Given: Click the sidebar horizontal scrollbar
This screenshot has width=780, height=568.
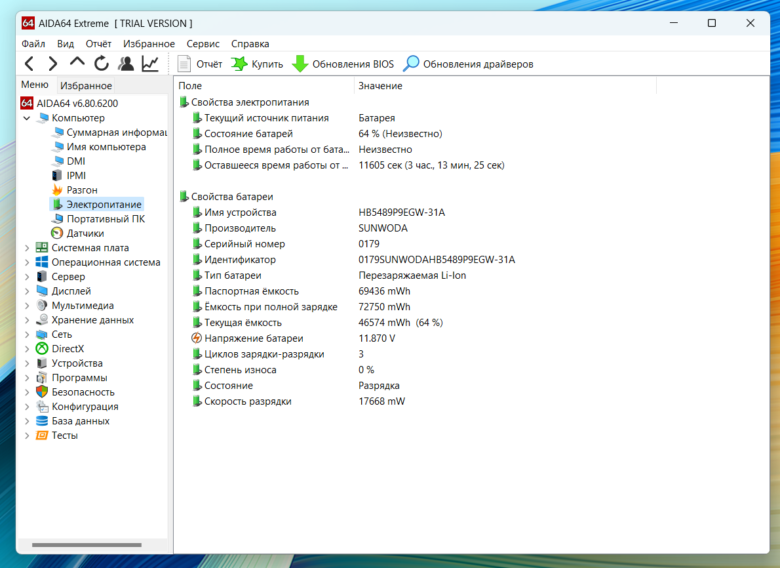Looking at the screenshot, I should (87, 545).
